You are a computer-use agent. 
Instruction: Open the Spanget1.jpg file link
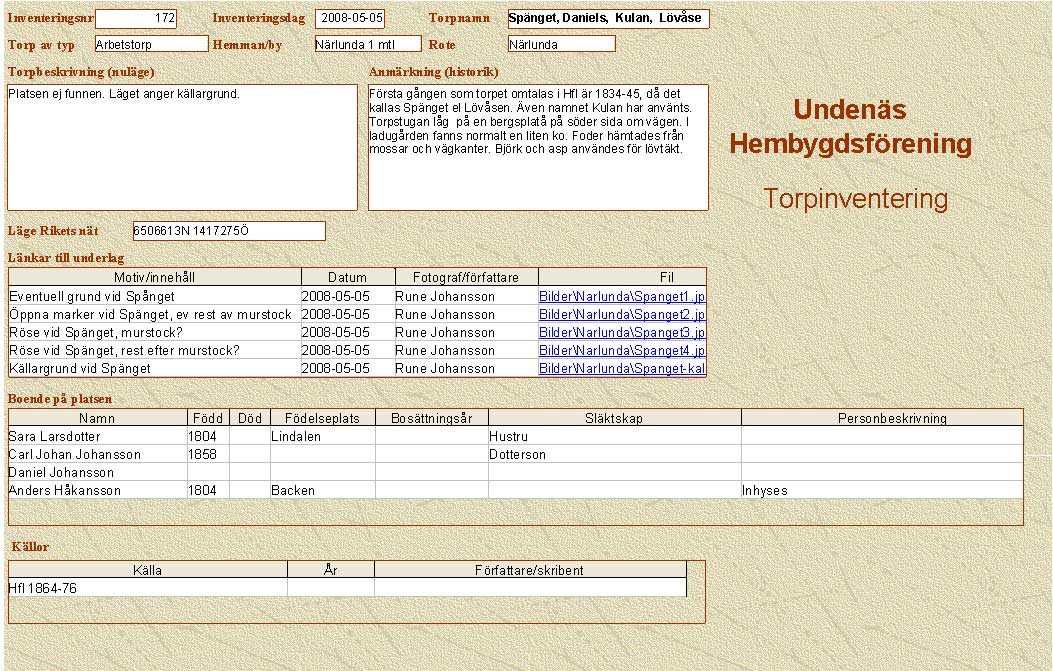coord(622,297)
